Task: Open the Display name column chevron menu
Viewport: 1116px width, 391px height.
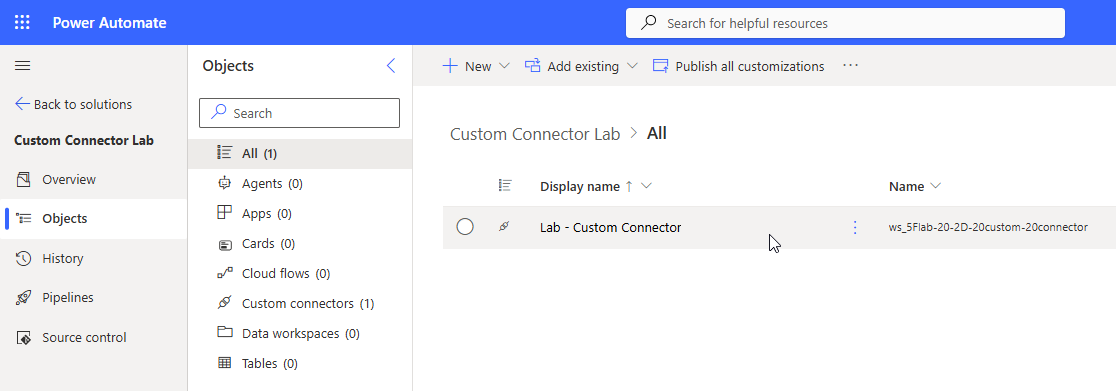Action: coord(646,187)
